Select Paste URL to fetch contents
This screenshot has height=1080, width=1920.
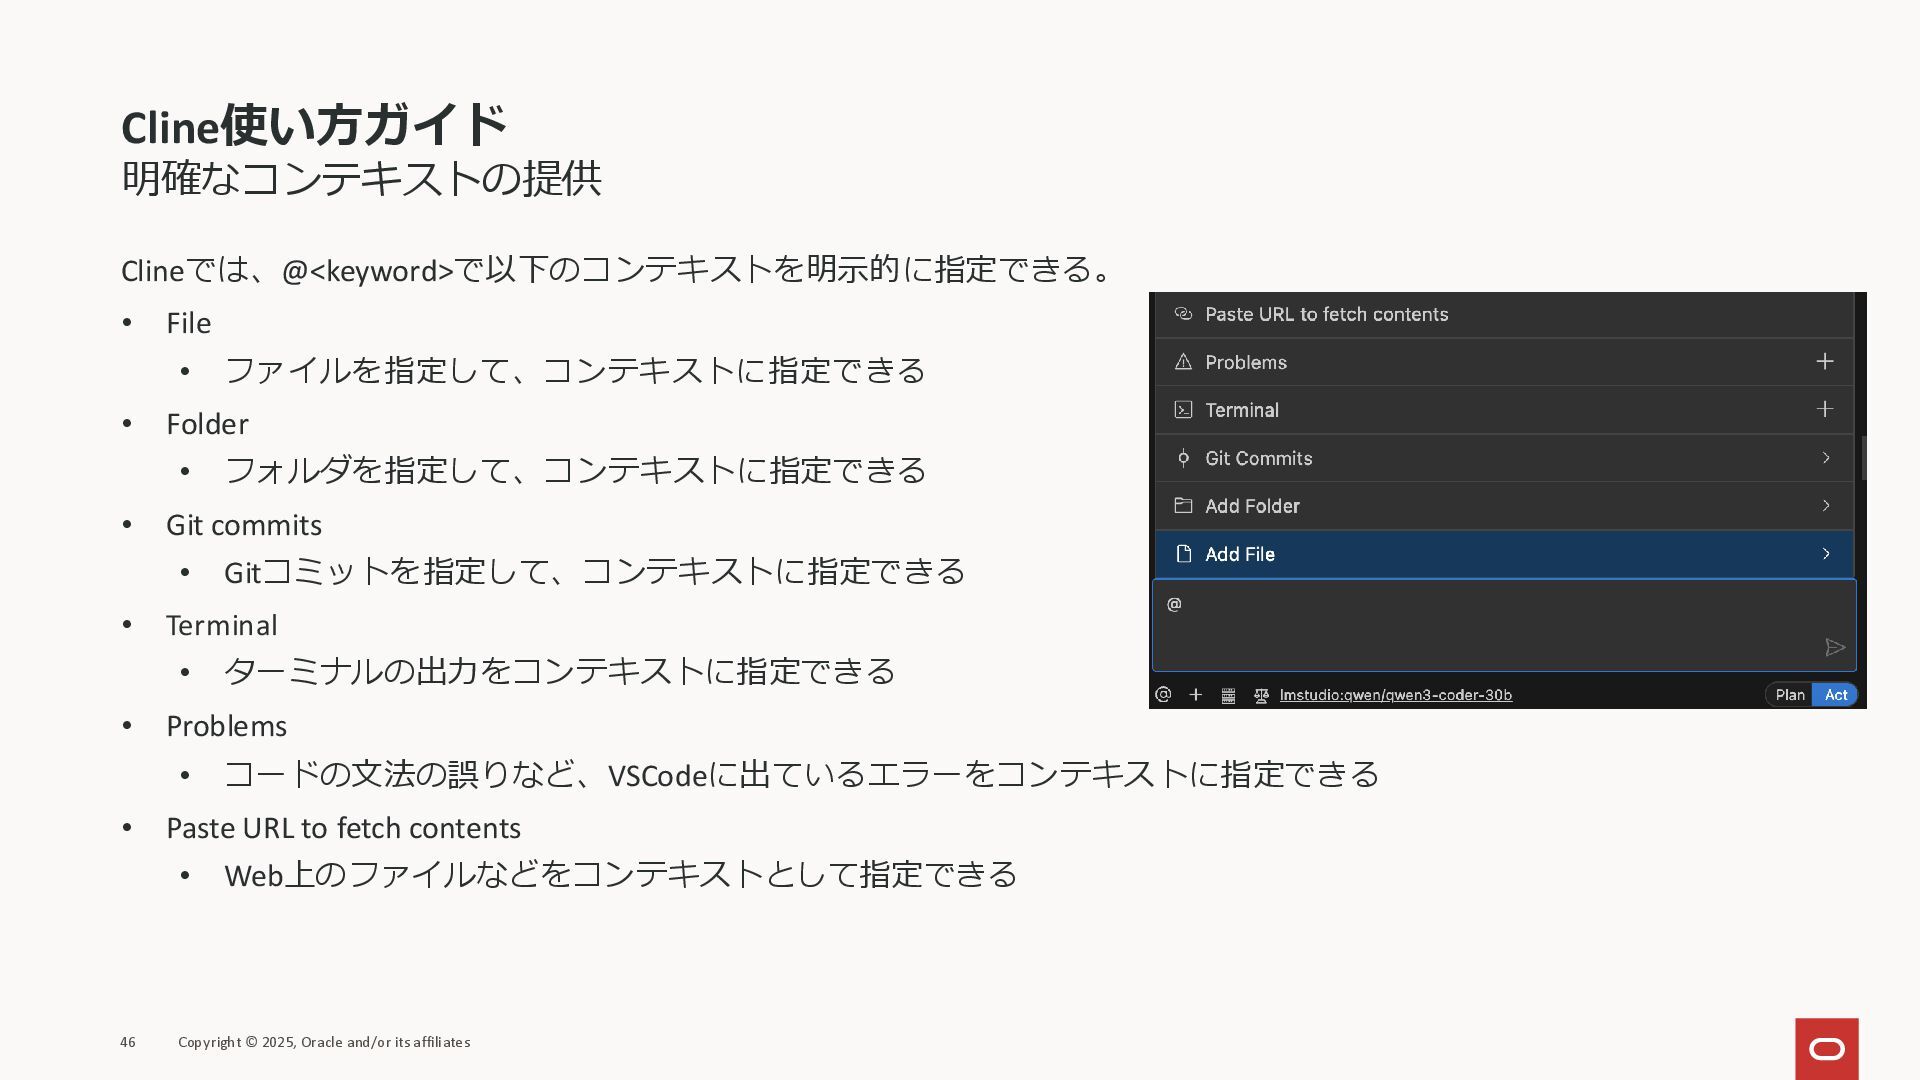coord(1326,315)
